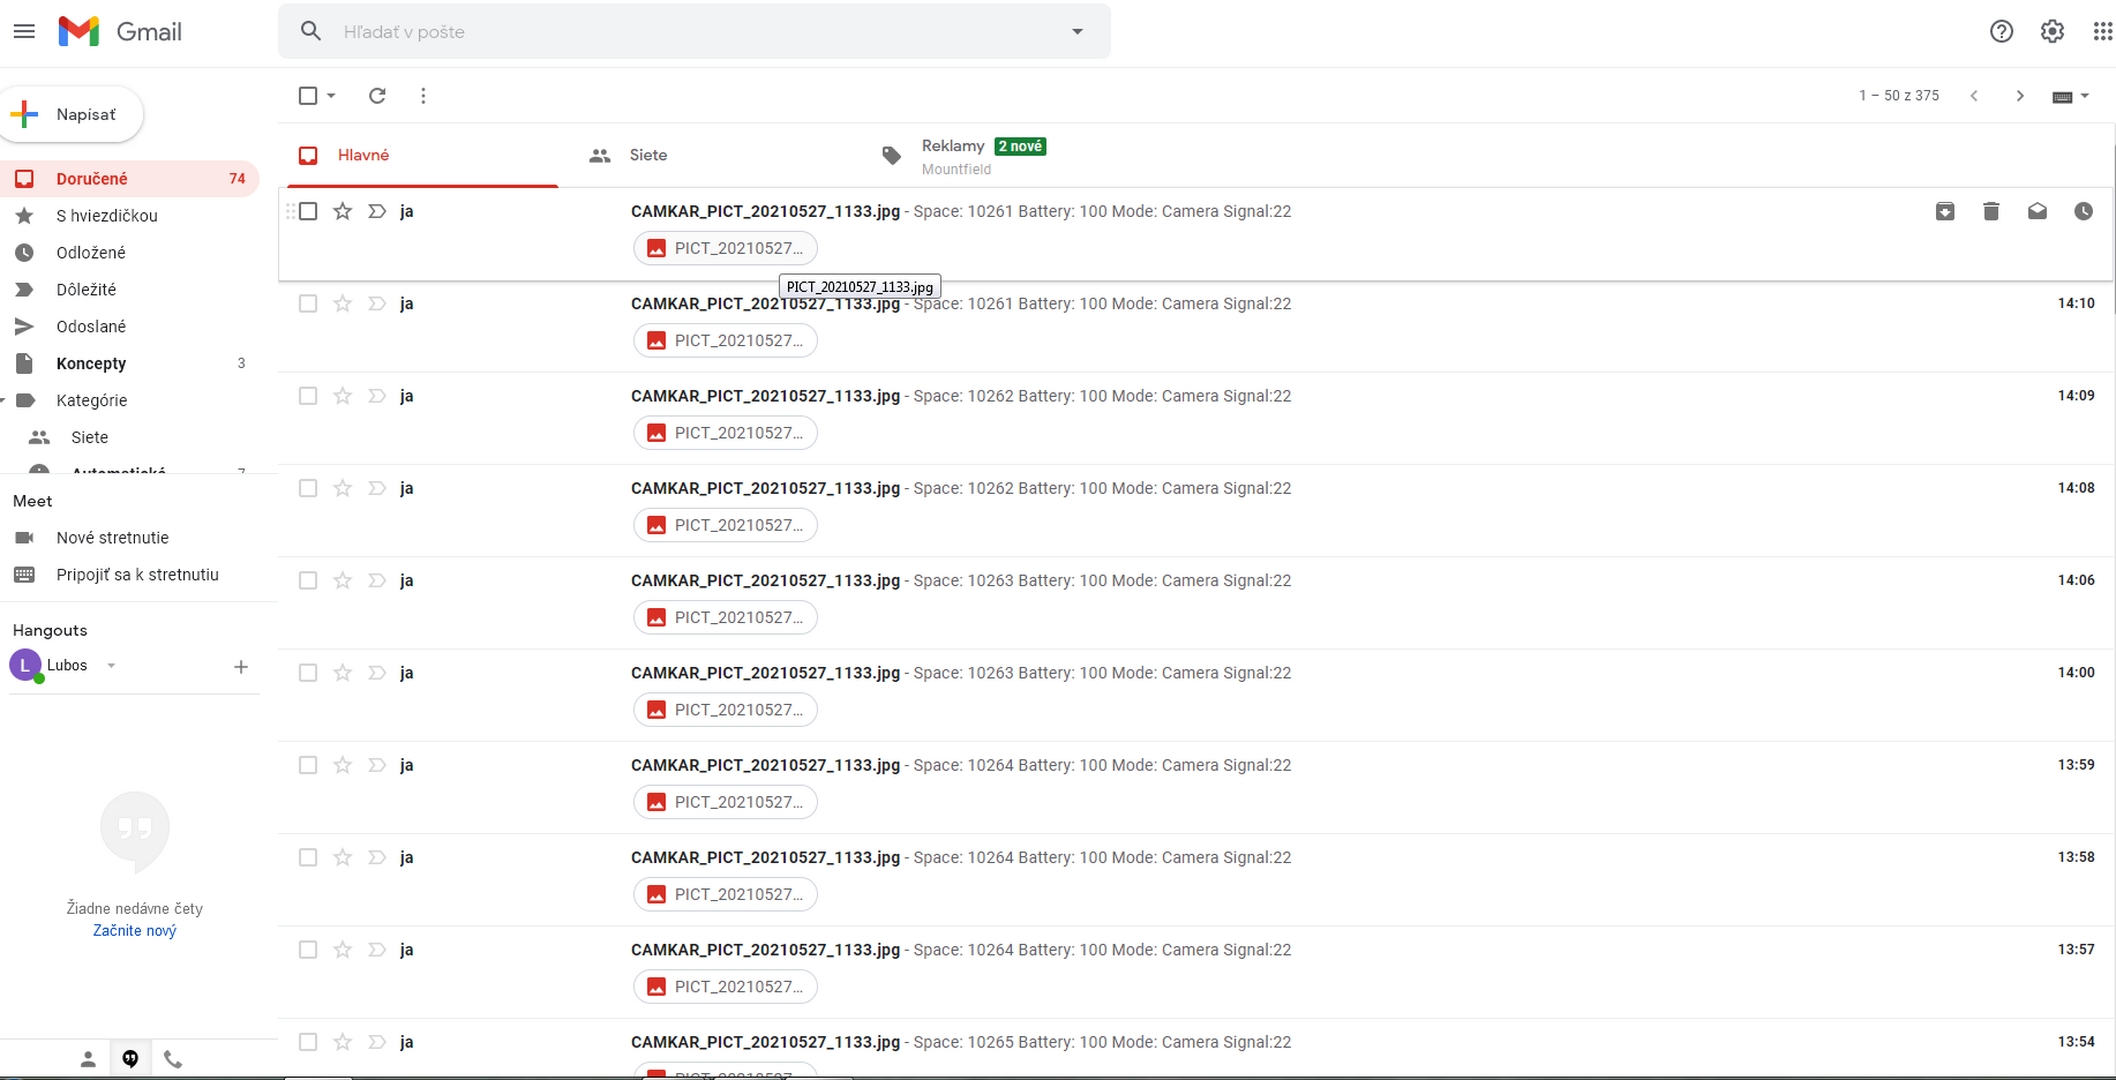
Task: Show search options dropdown arrow
Action: [1077, 31]
